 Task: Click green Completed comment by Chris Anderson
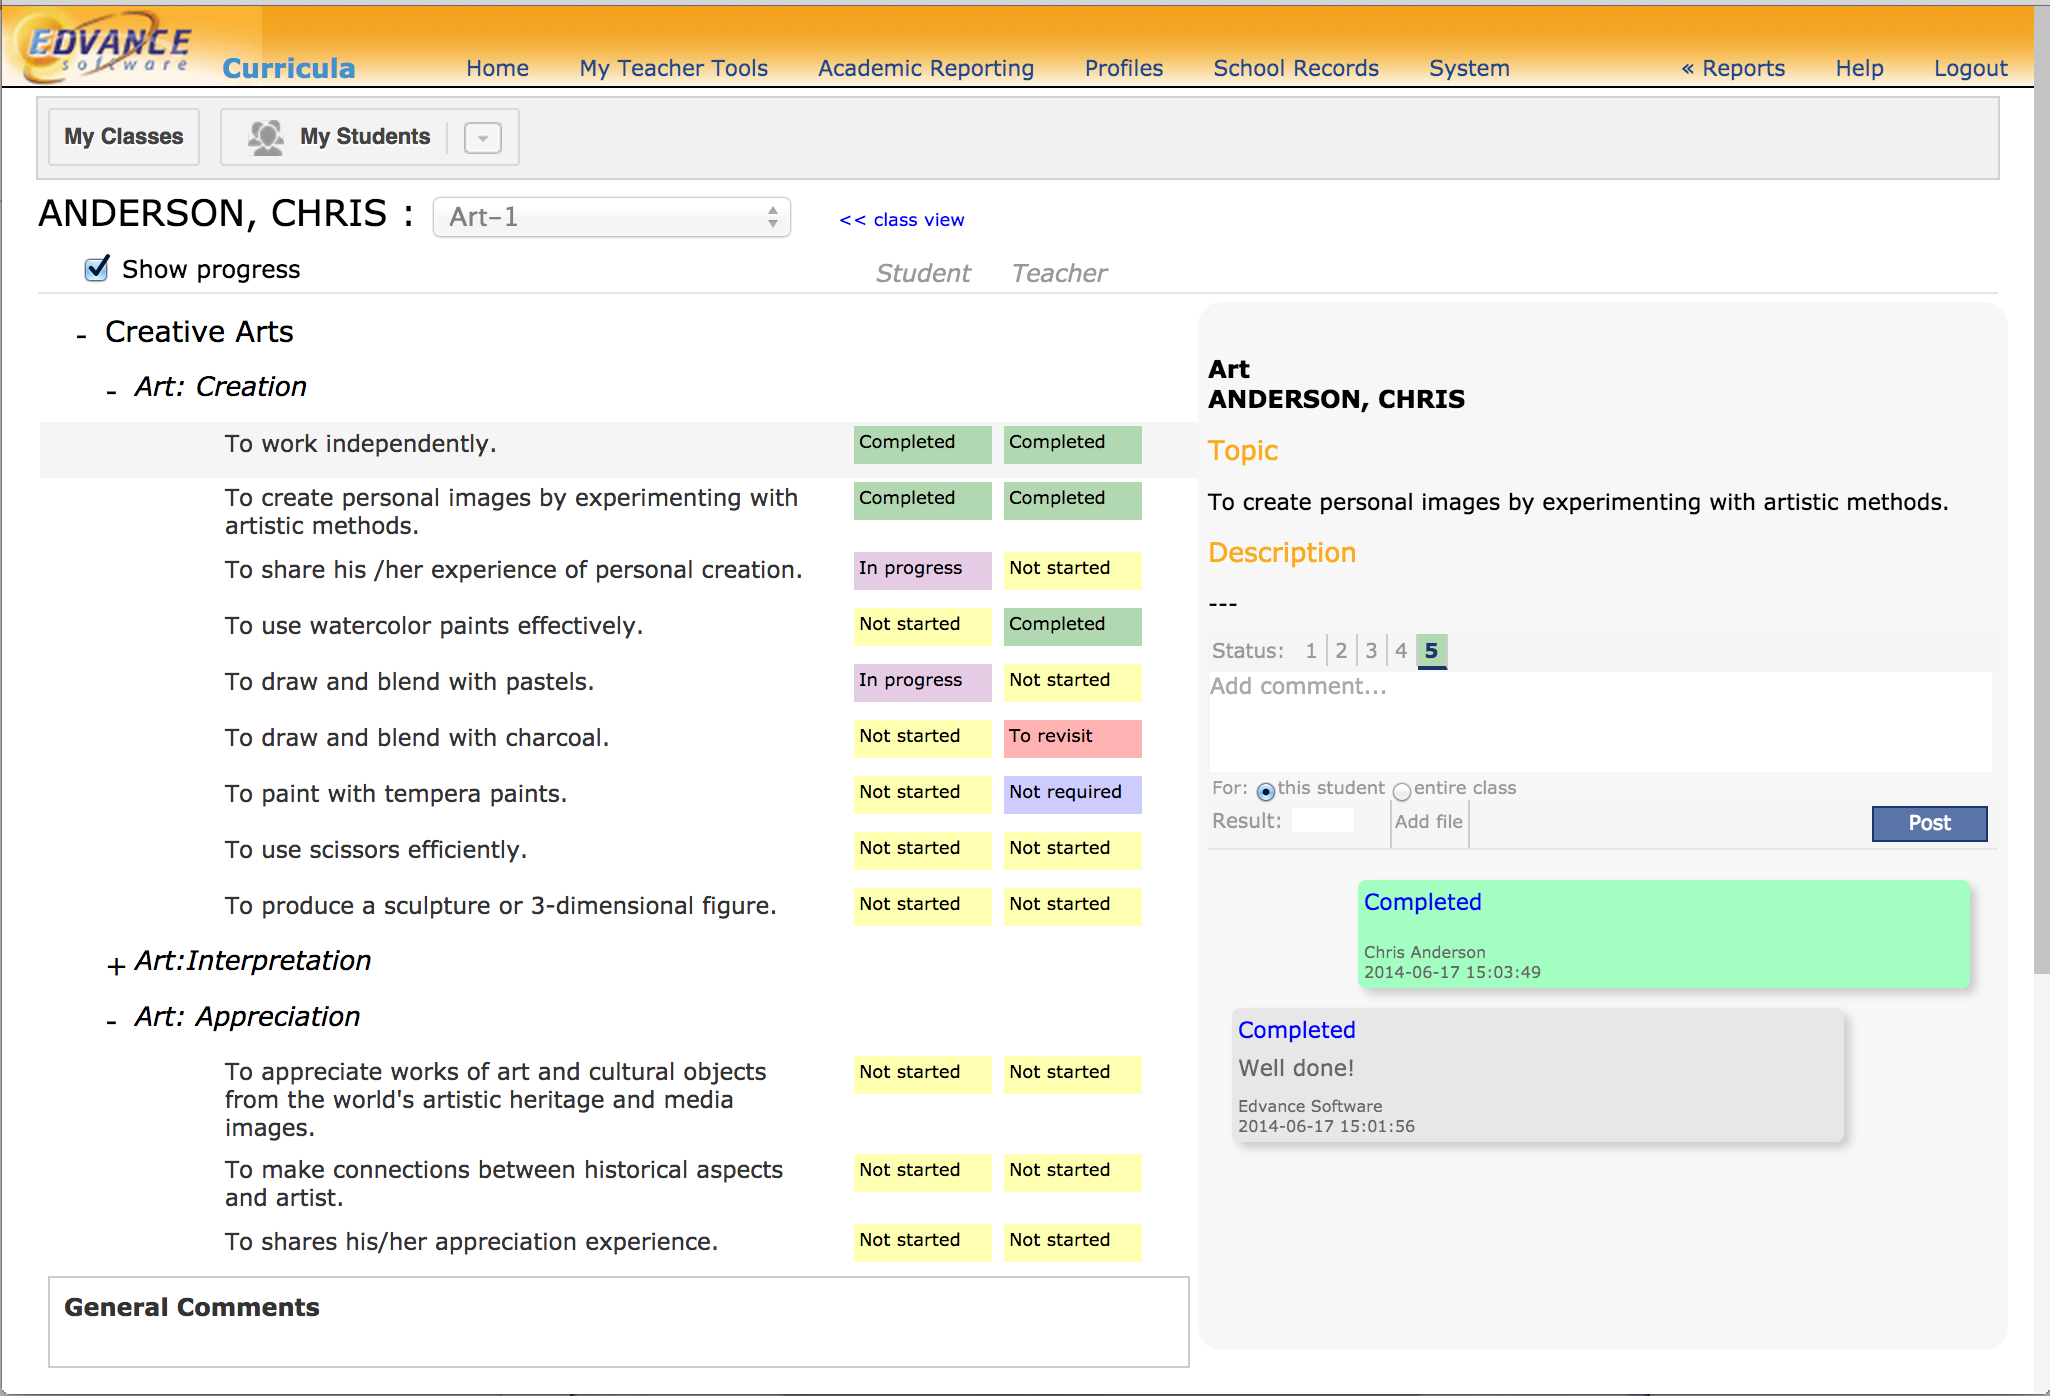point(1664,934)
